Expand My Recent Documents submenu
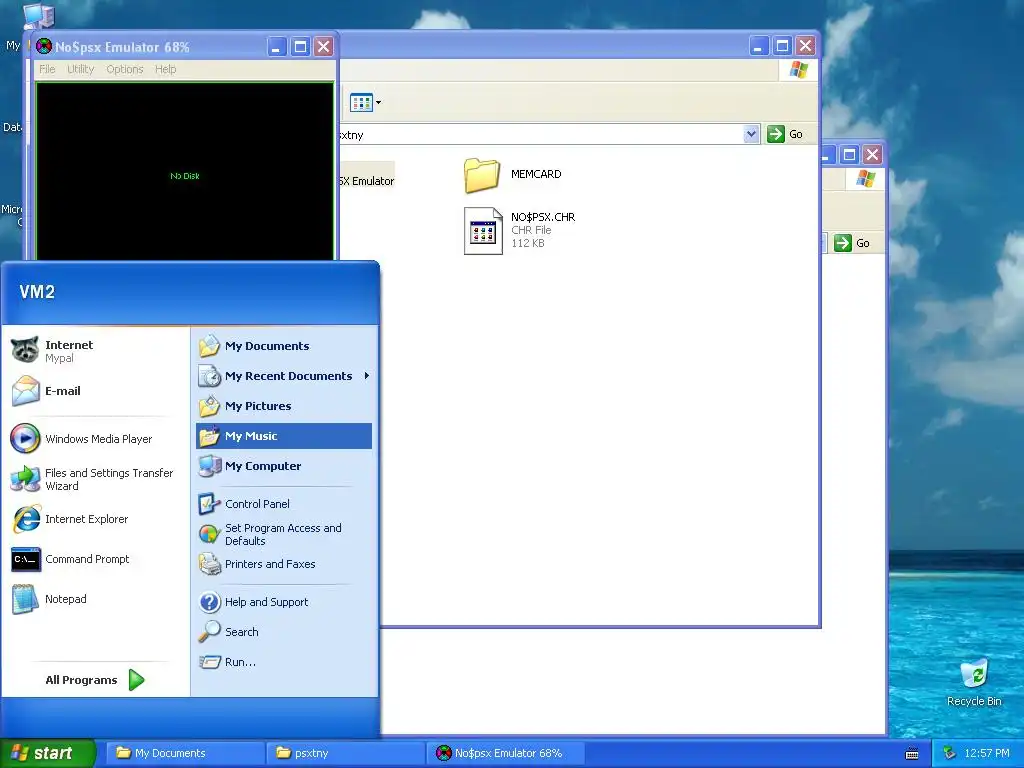Image resolution: width=1024 pixels, height=768 pixels. 283,376
